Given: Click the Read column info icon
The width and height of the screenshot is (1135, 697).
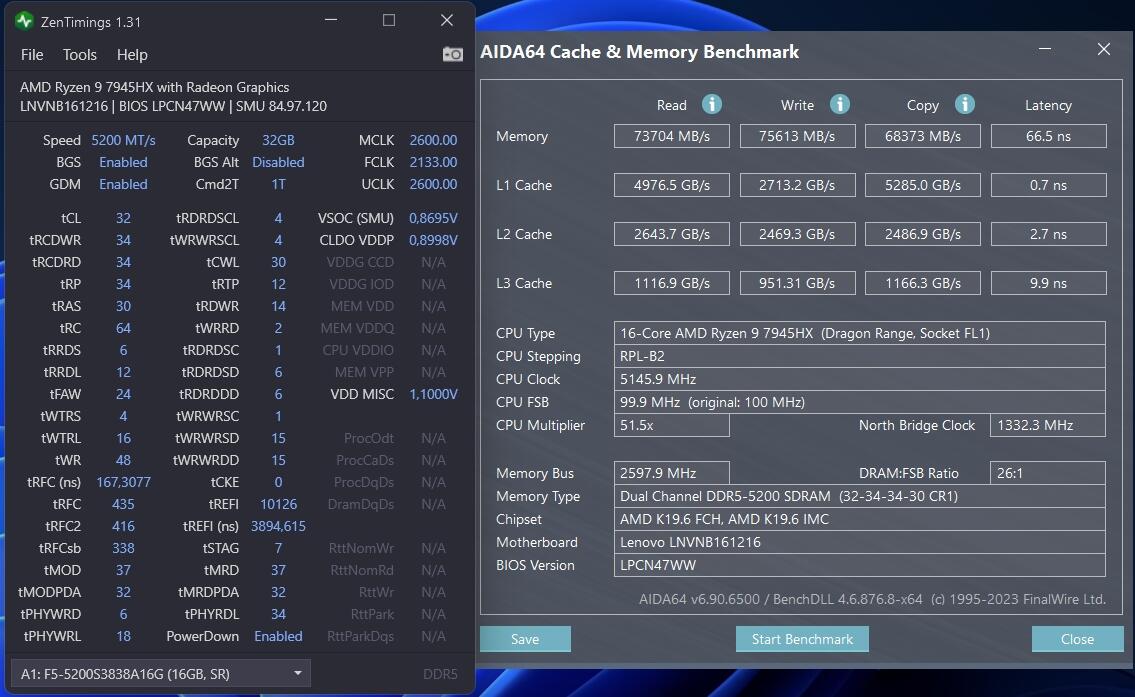Looking at the screenshot, I should [712, 104].
